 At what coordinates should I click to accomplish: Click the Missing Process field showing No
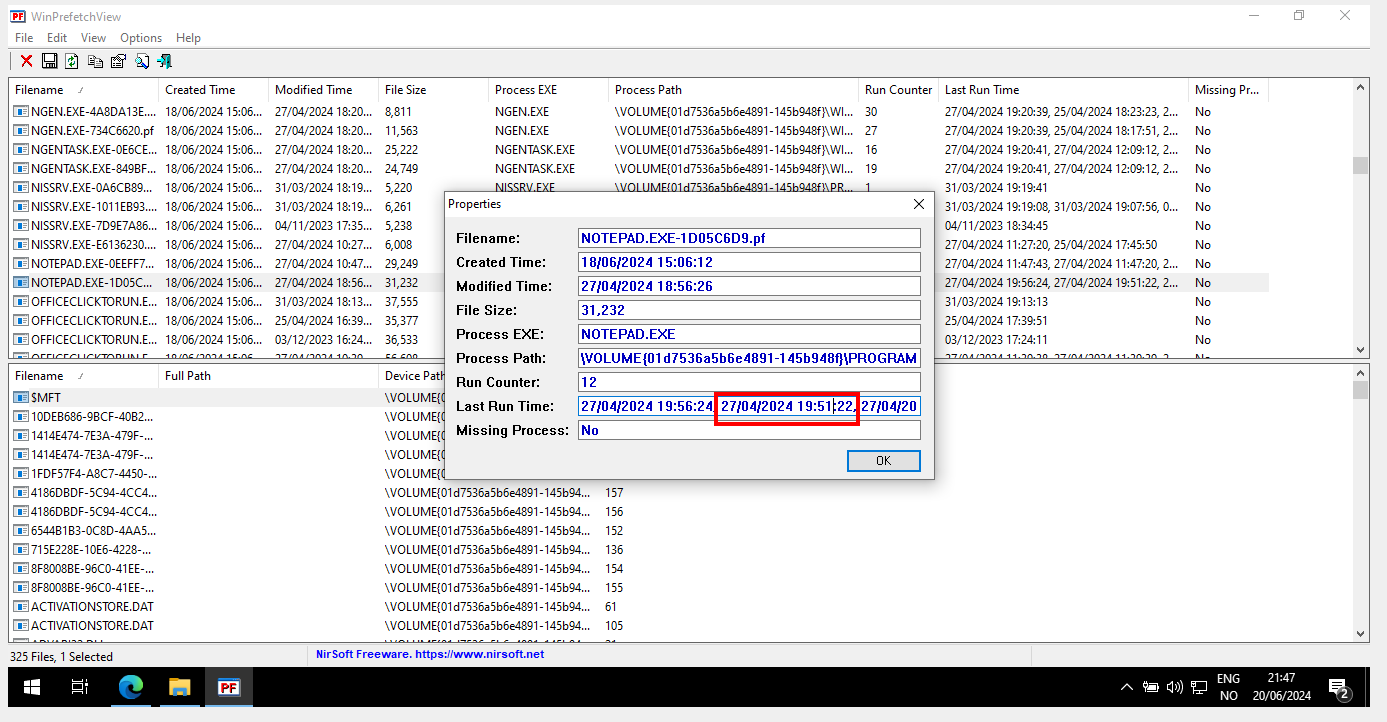tap(749, 430)
